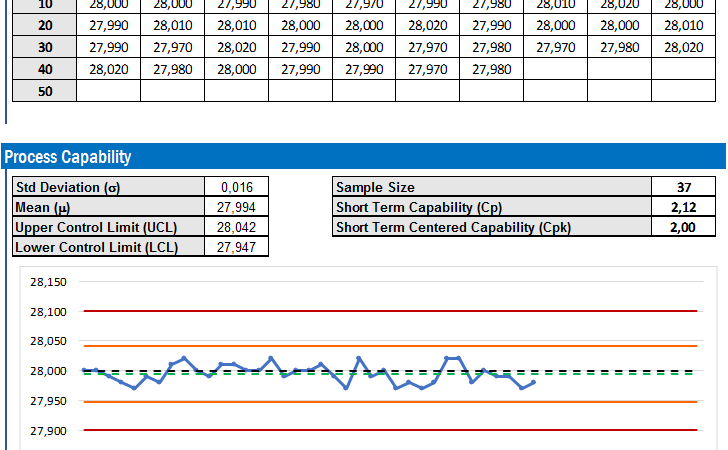Click the 28,100 axis label on chart

[x=48, y=312]
